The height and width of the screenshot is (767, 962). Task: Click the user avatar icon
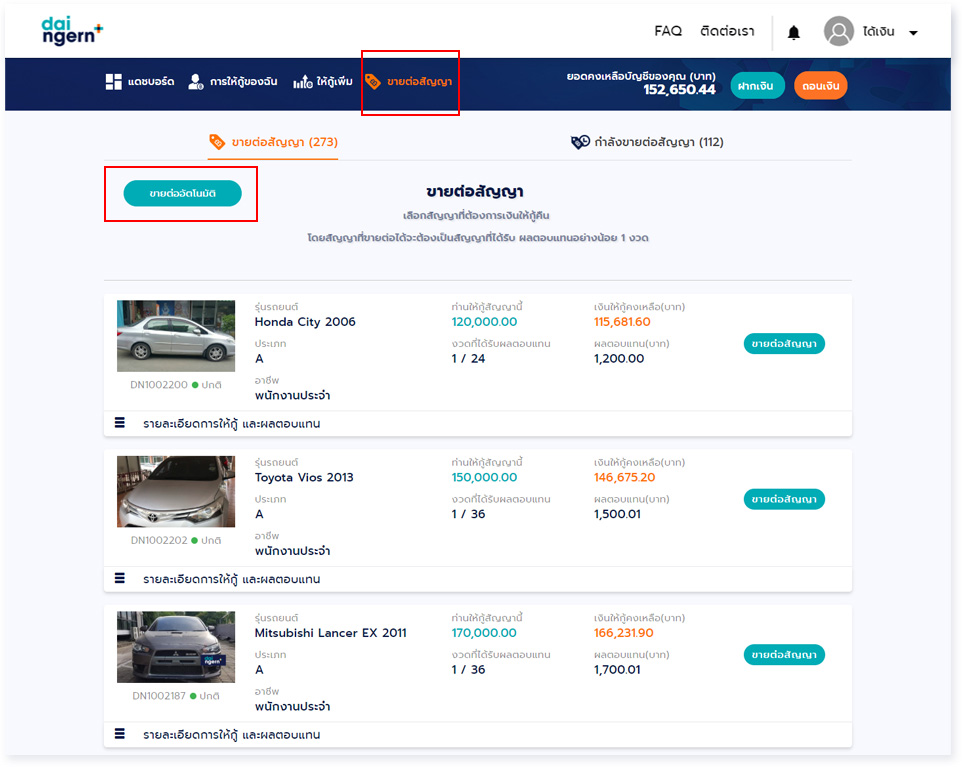coord(838,32)
